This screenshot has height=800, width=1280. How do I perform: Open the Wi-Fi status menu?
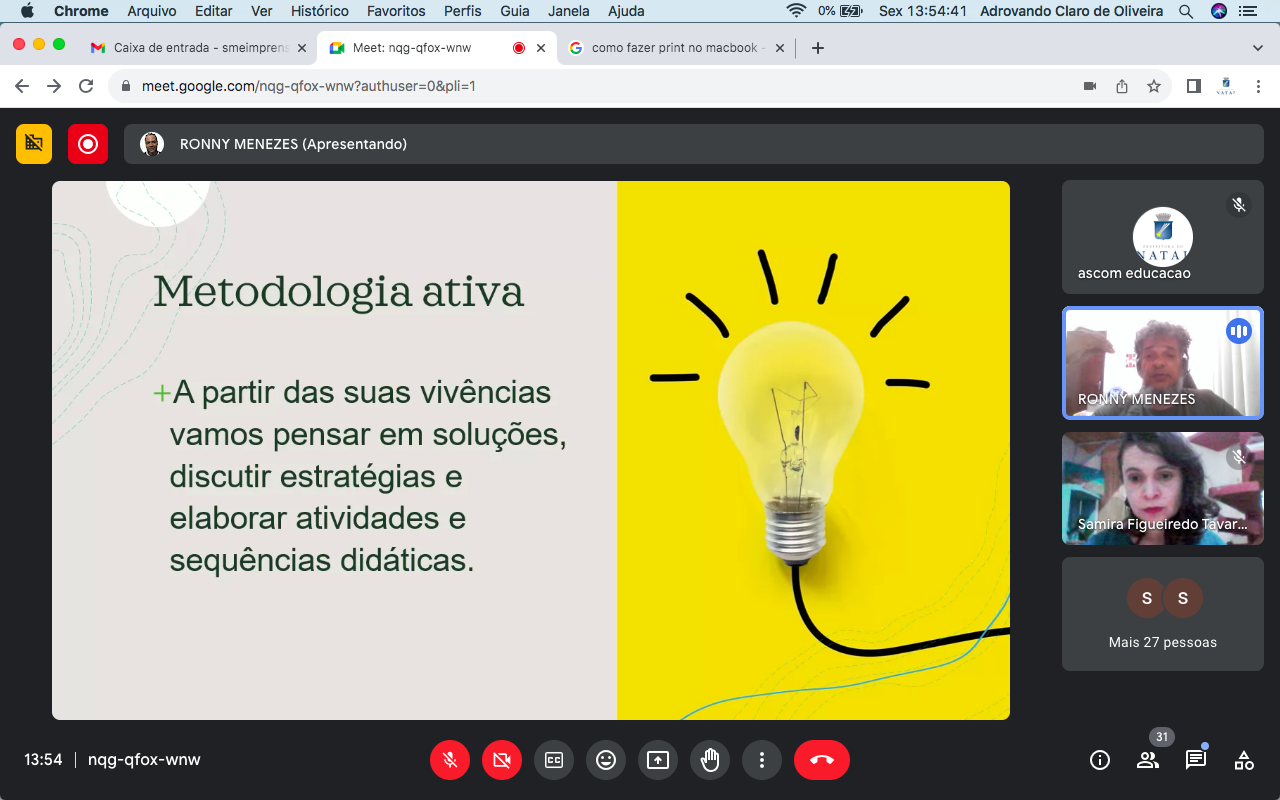tap(796, 11)
